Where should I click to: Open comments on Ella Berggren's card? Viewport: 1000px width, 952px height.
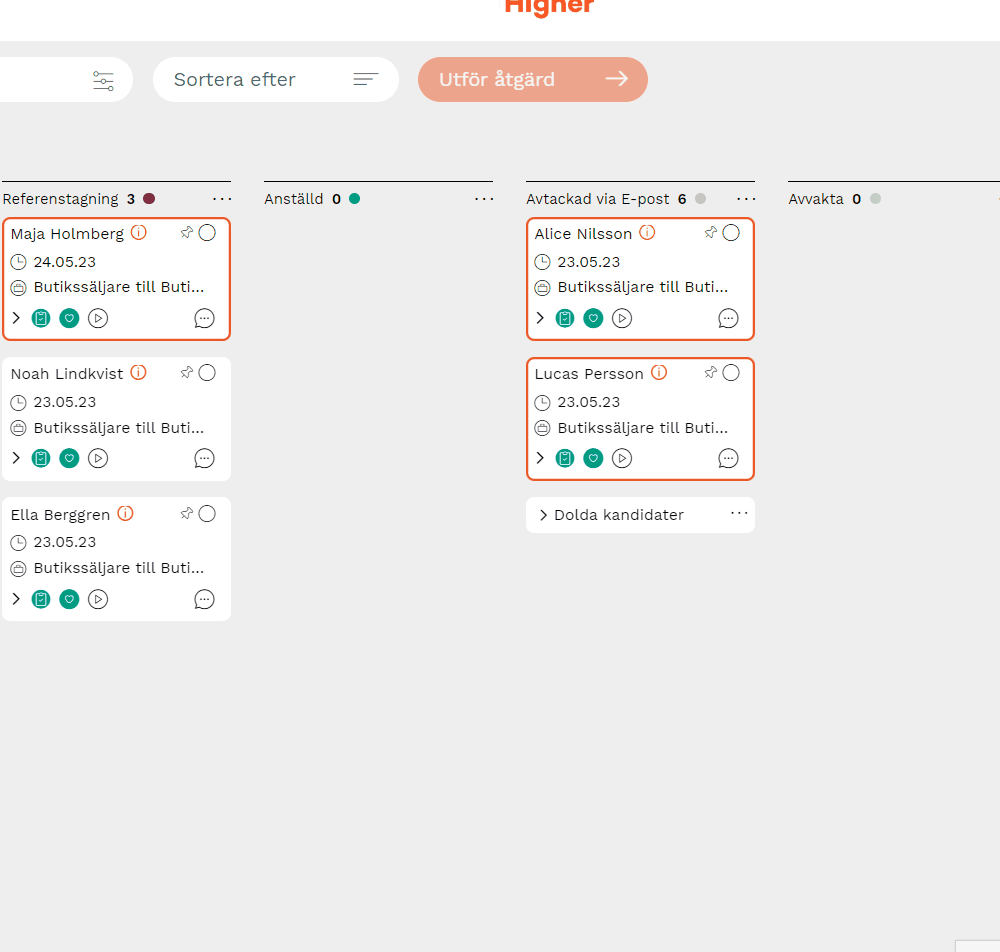[204, 599]
